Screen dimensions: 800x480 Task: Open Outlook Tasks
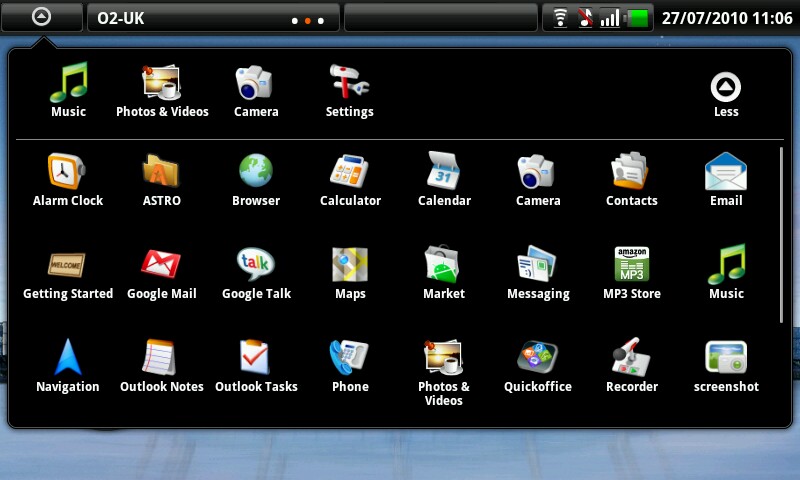pyautogui.click(x=256, y=366)
